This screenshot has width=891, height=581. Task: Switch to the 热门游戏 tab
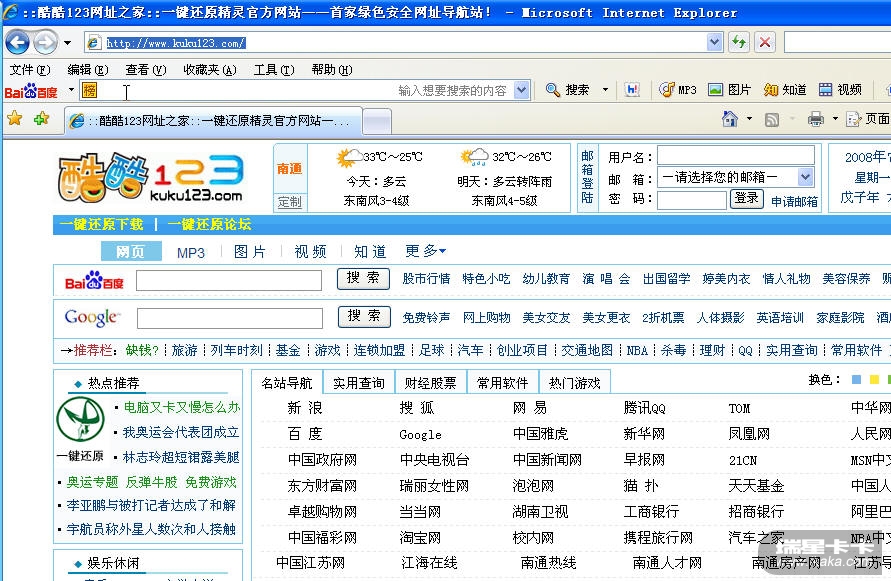coord(574,383)
